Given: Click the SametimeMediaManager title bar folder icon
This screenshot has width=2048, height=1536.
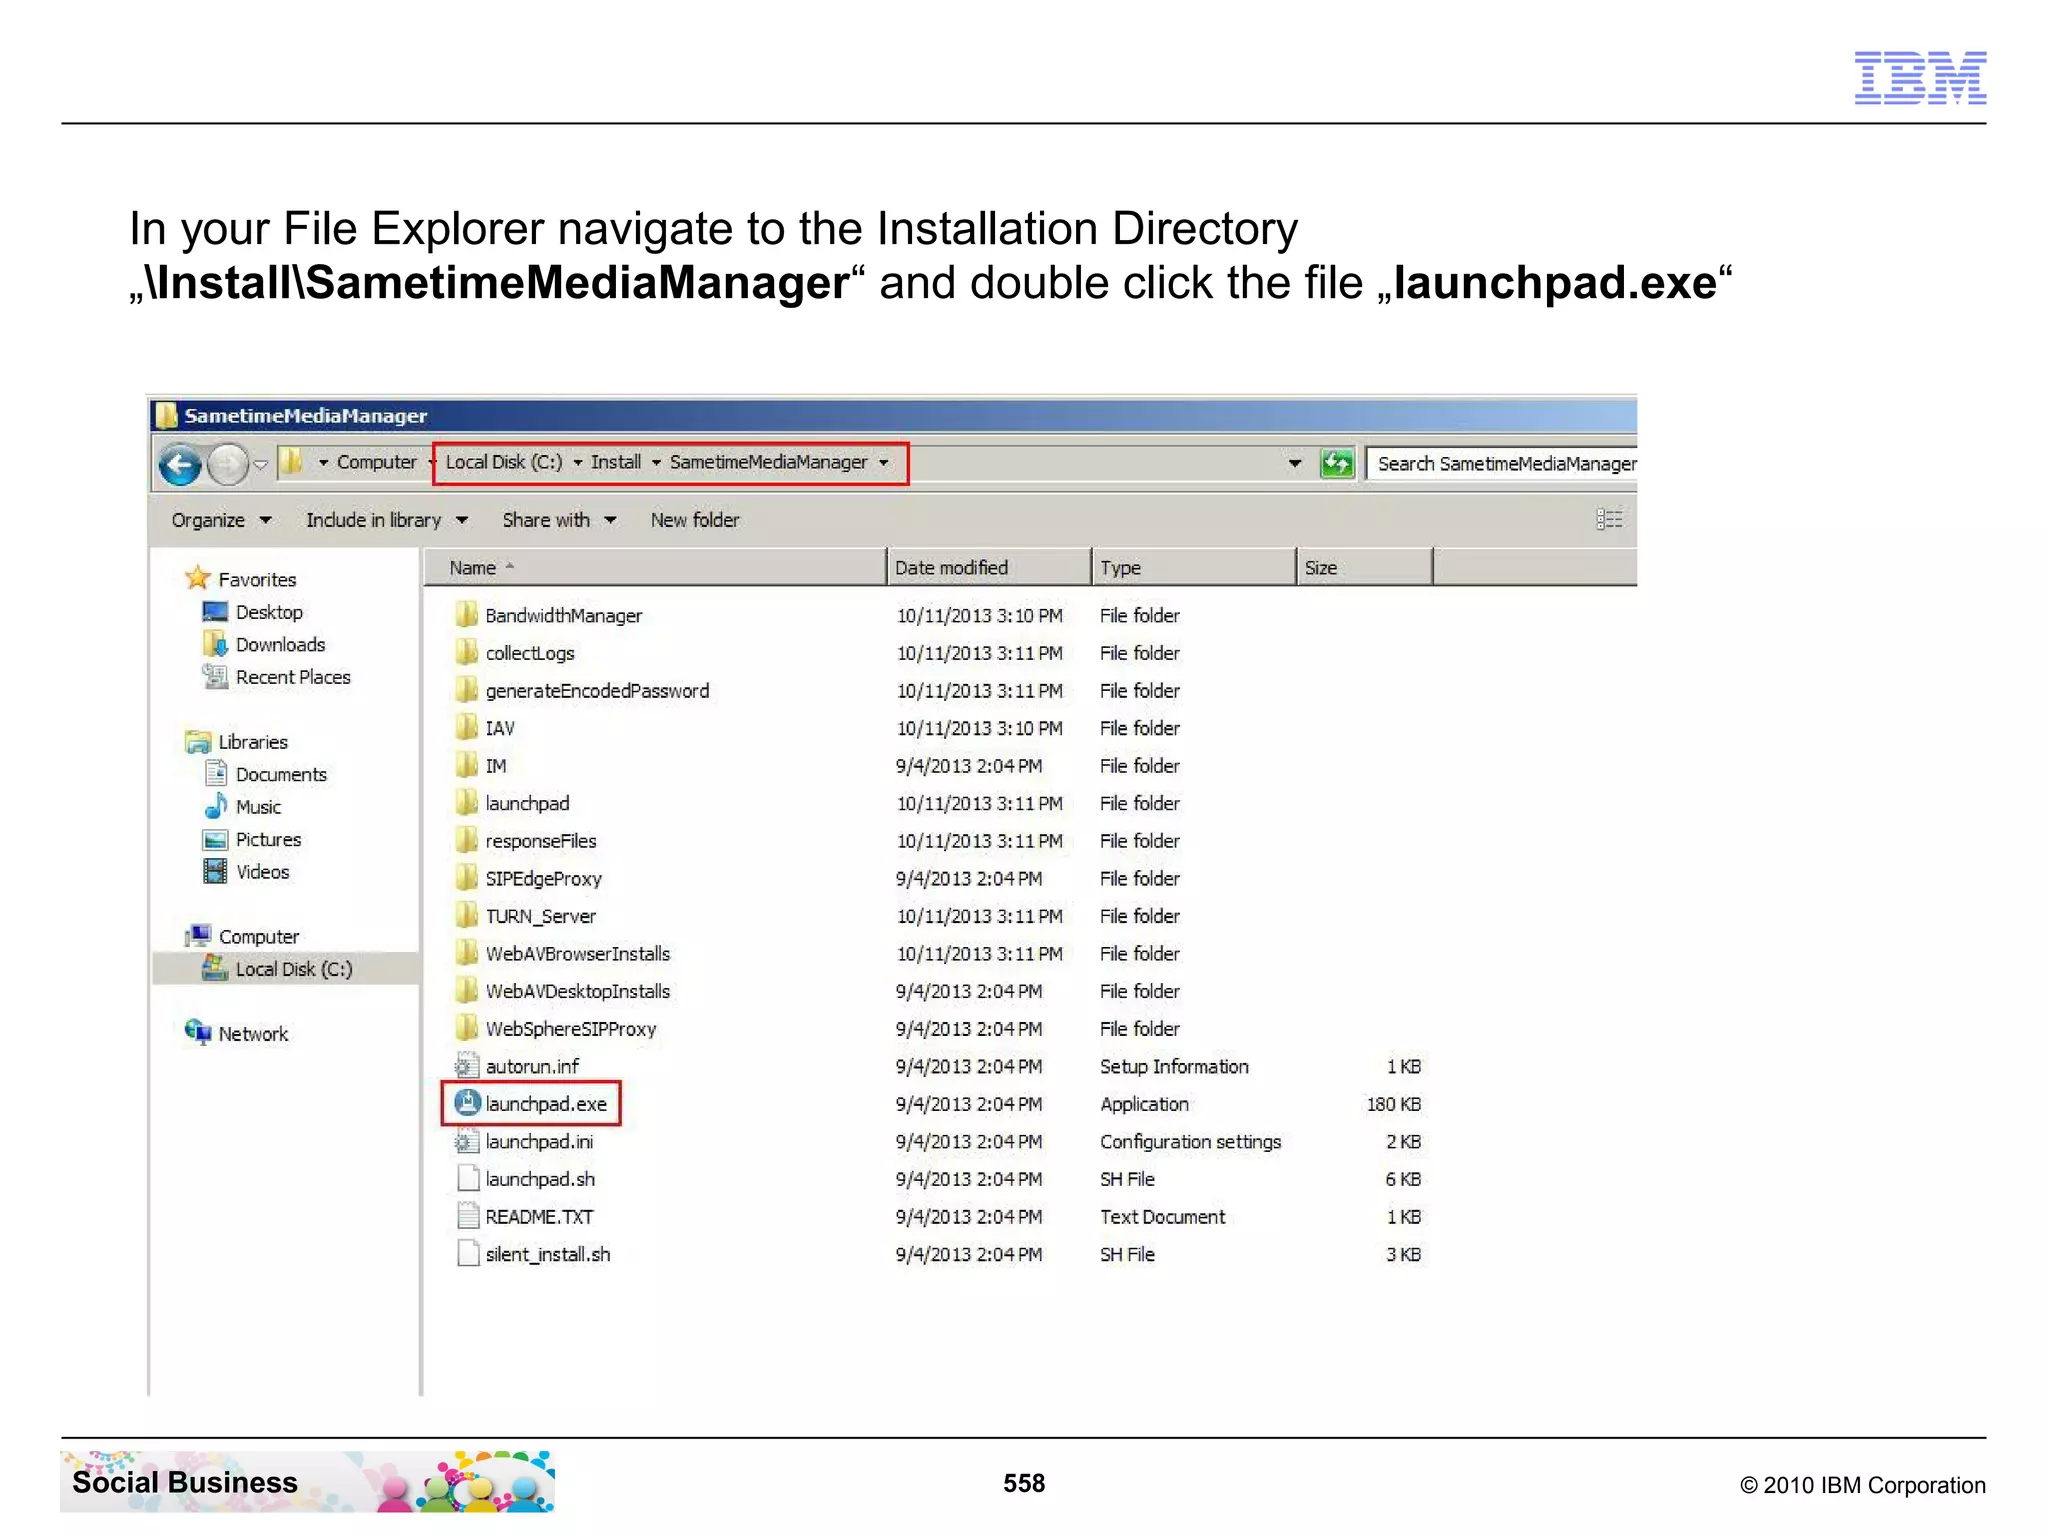Looking at the screenshot, I should click(167, 415).
